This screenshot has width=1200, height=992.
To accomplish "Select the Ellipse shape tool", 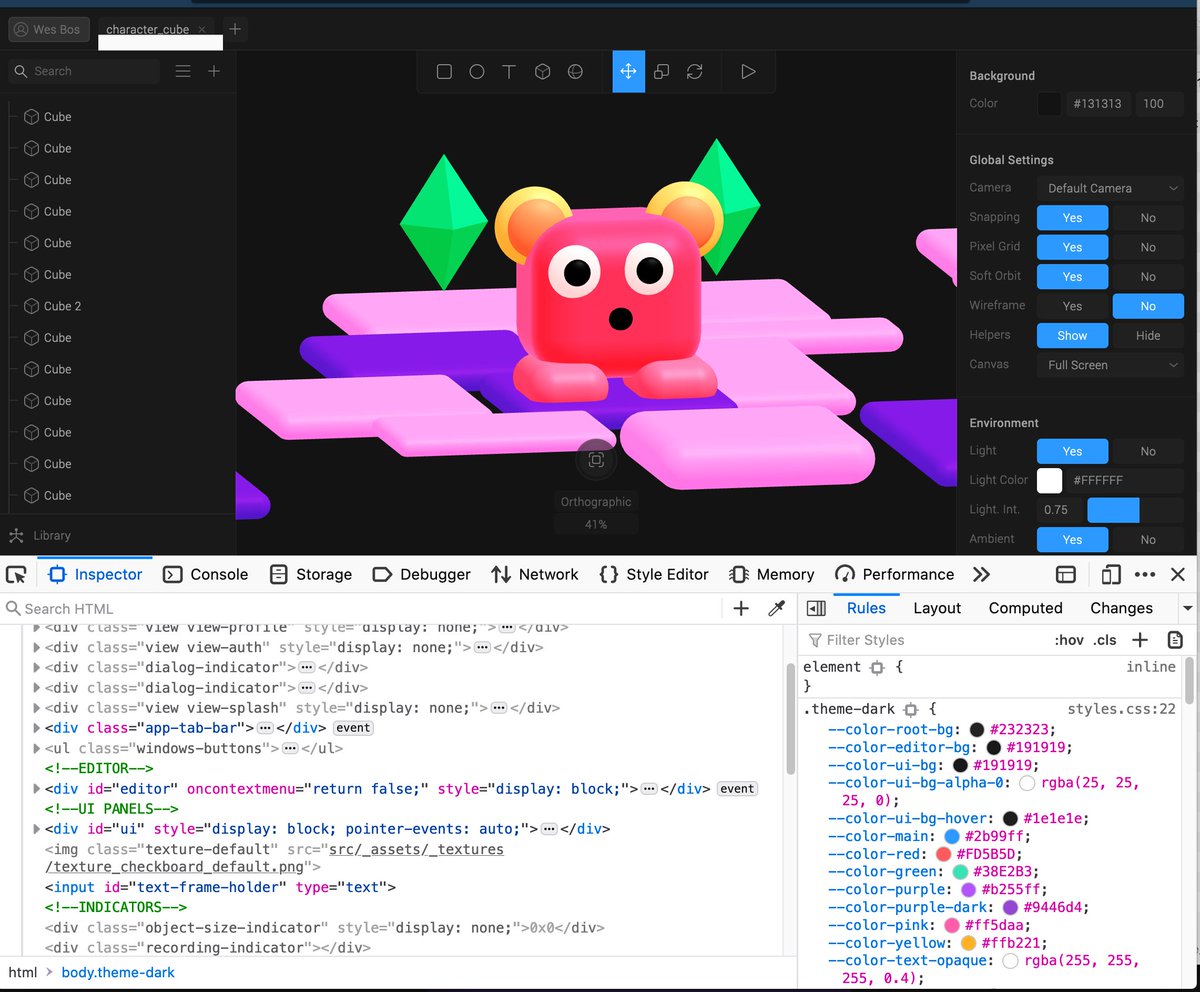I will [477, 71].
